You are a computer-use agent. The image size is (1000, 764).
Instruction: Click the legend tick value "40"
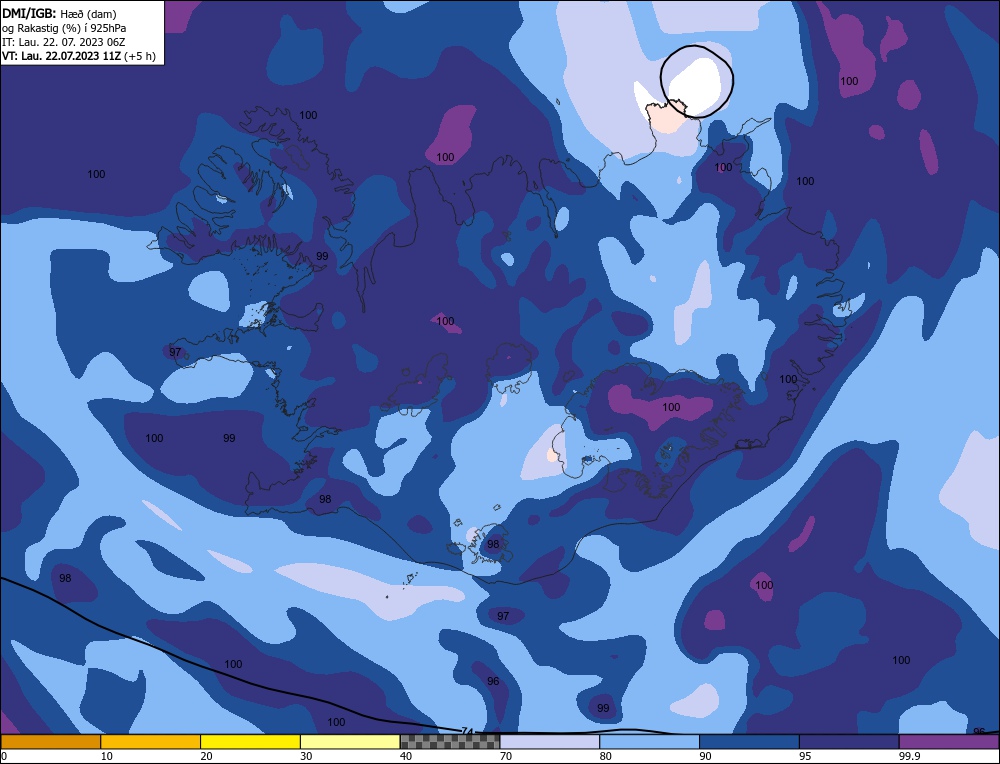[x=406, y=756]
